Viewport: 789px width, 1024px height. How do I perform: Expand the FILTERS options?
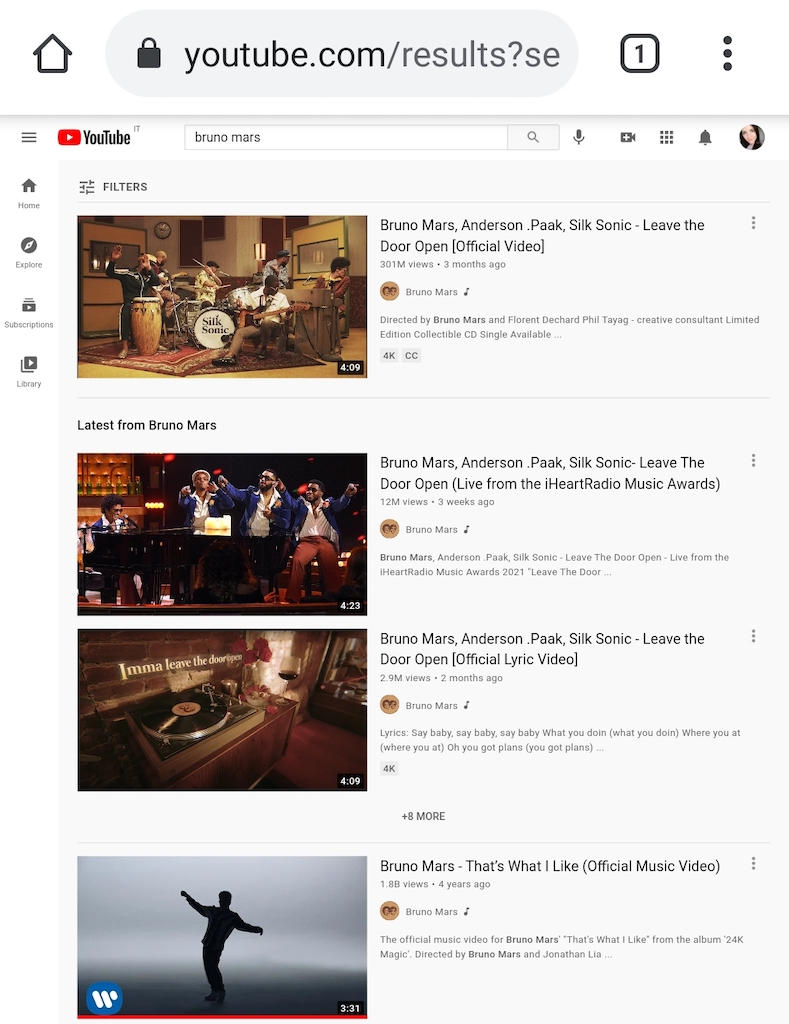point(113,187)
